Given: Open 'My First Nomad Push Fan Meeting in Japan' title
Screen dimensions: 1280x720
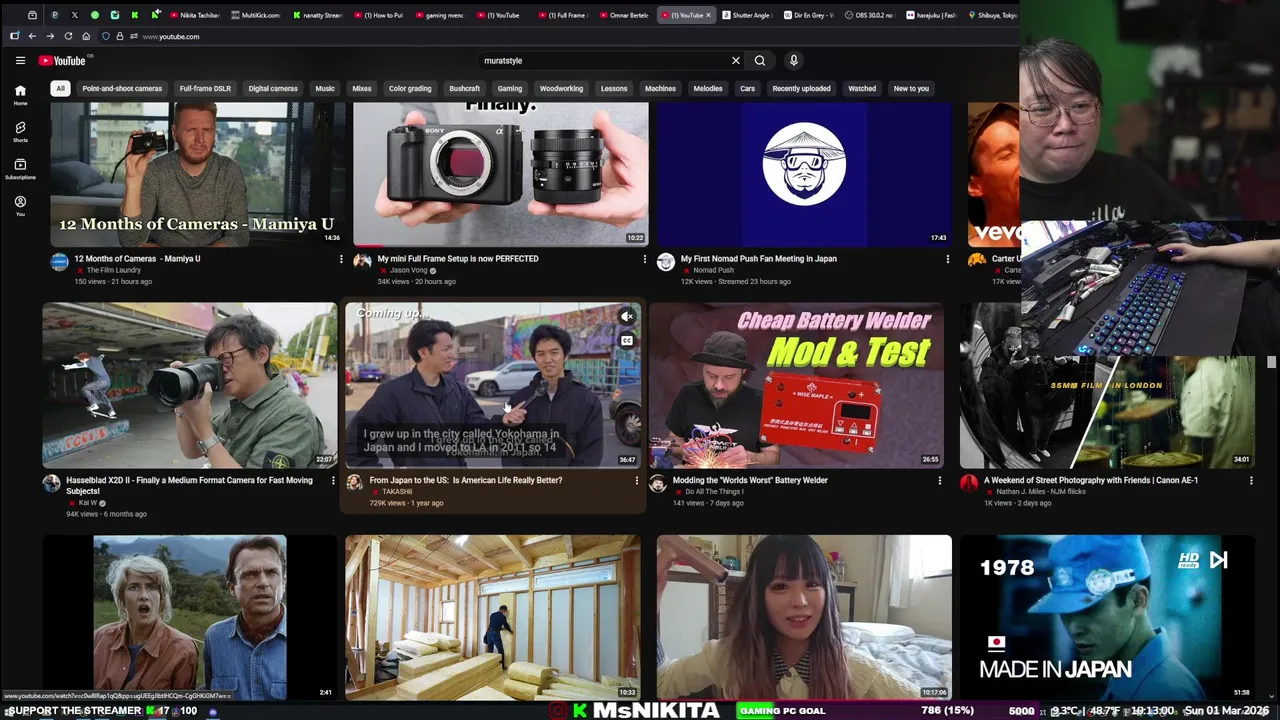Looking at the screenshot, I should (x=758, y=259).
